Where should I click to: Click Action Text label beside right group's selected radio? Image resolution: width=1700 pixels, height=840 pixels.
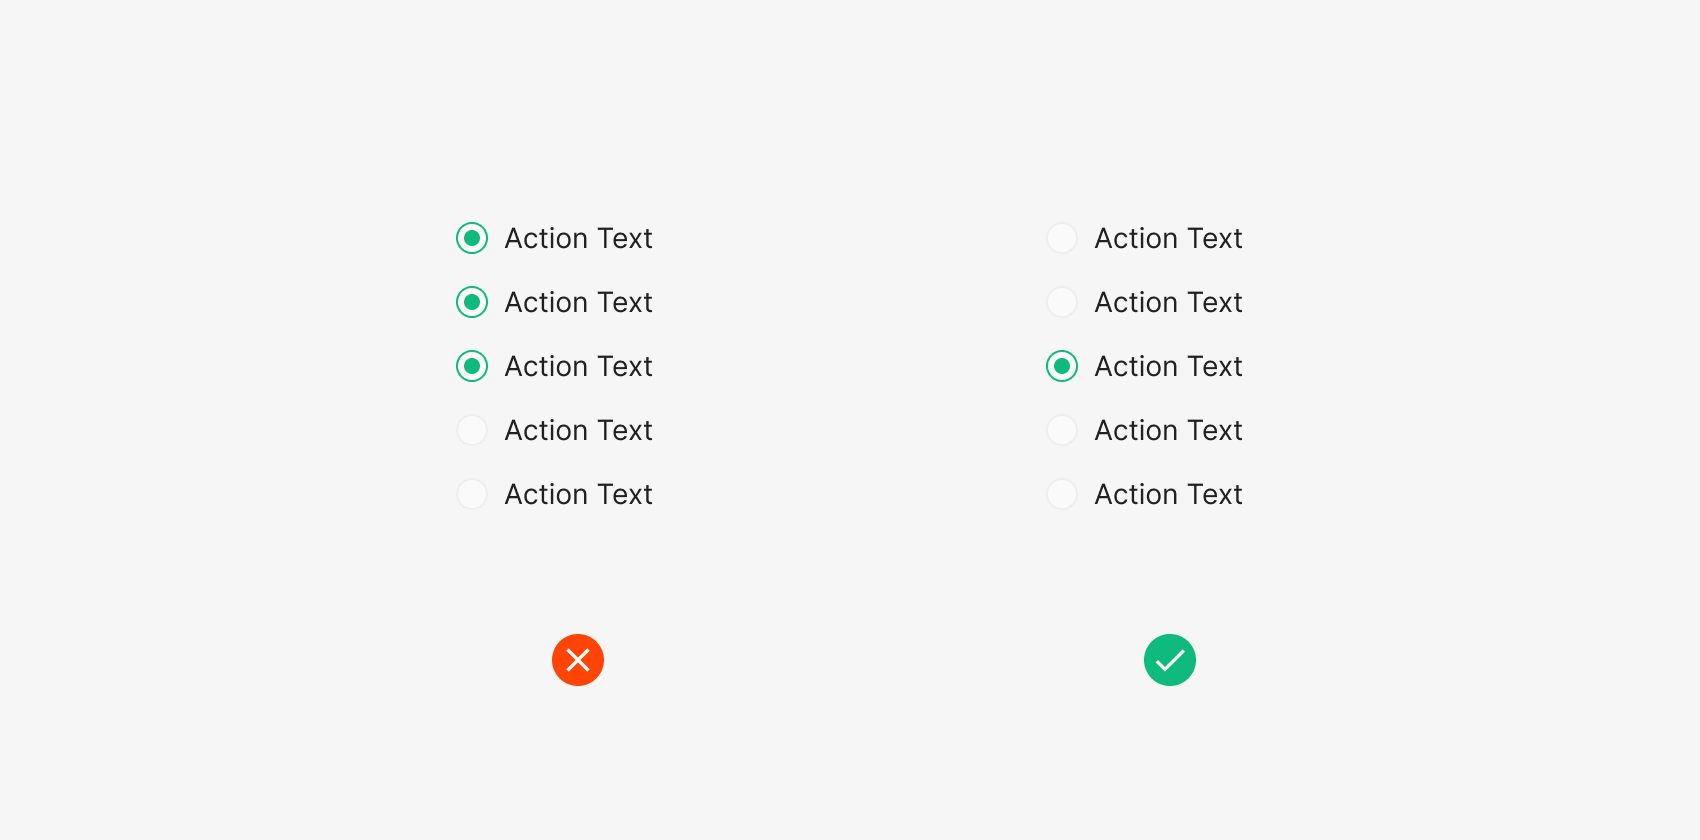click(1168, 366)
